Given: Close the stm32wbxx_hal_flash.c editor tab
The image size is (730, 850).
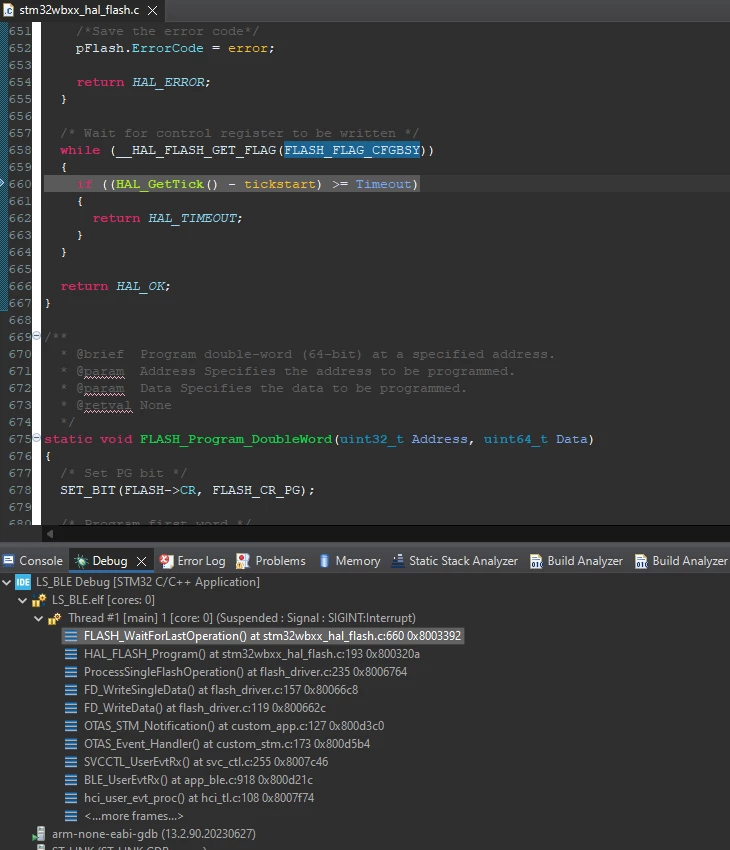Looking at the screenshot, I should pyautogui.click(x=153, y=10).
